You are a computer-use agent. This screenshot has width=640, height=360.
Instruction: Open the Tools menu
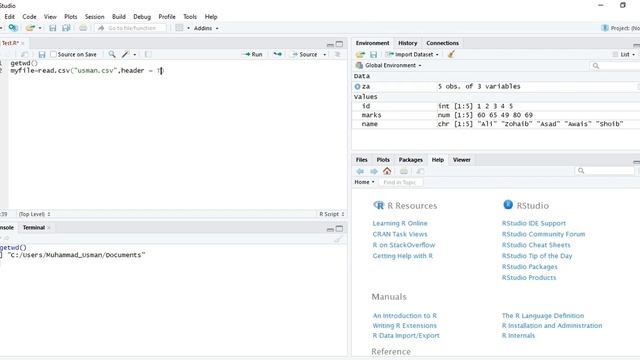click(190, 17)
